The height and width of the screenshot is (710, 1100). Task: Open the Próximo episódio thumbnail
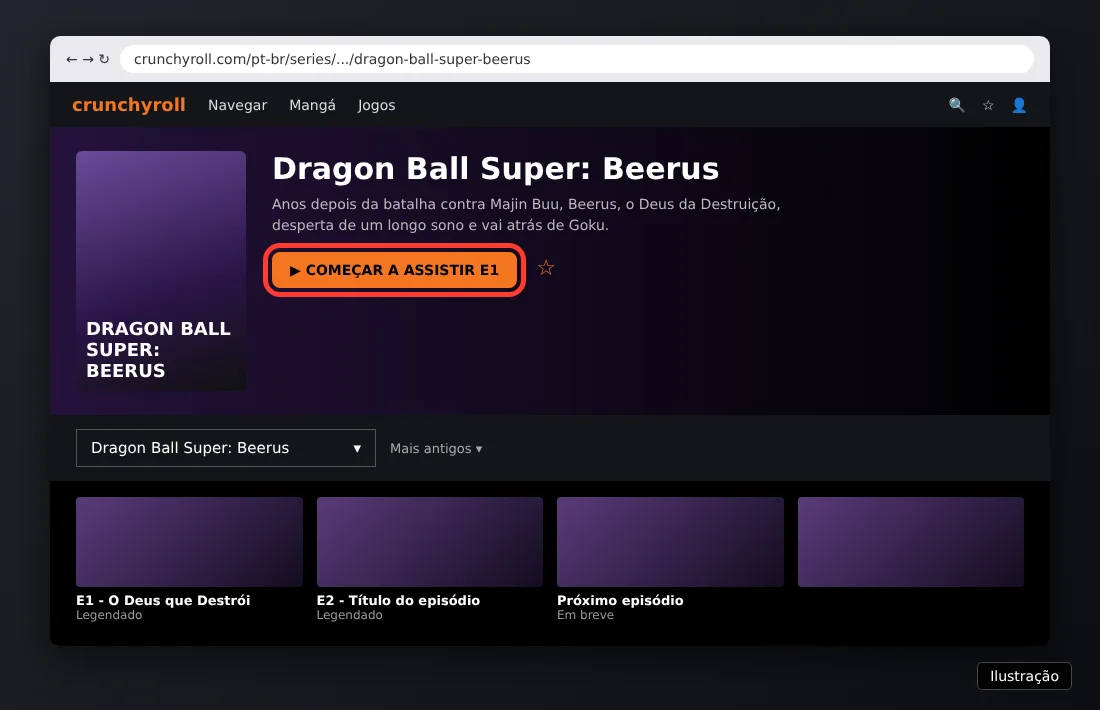[x=670, y=542]
